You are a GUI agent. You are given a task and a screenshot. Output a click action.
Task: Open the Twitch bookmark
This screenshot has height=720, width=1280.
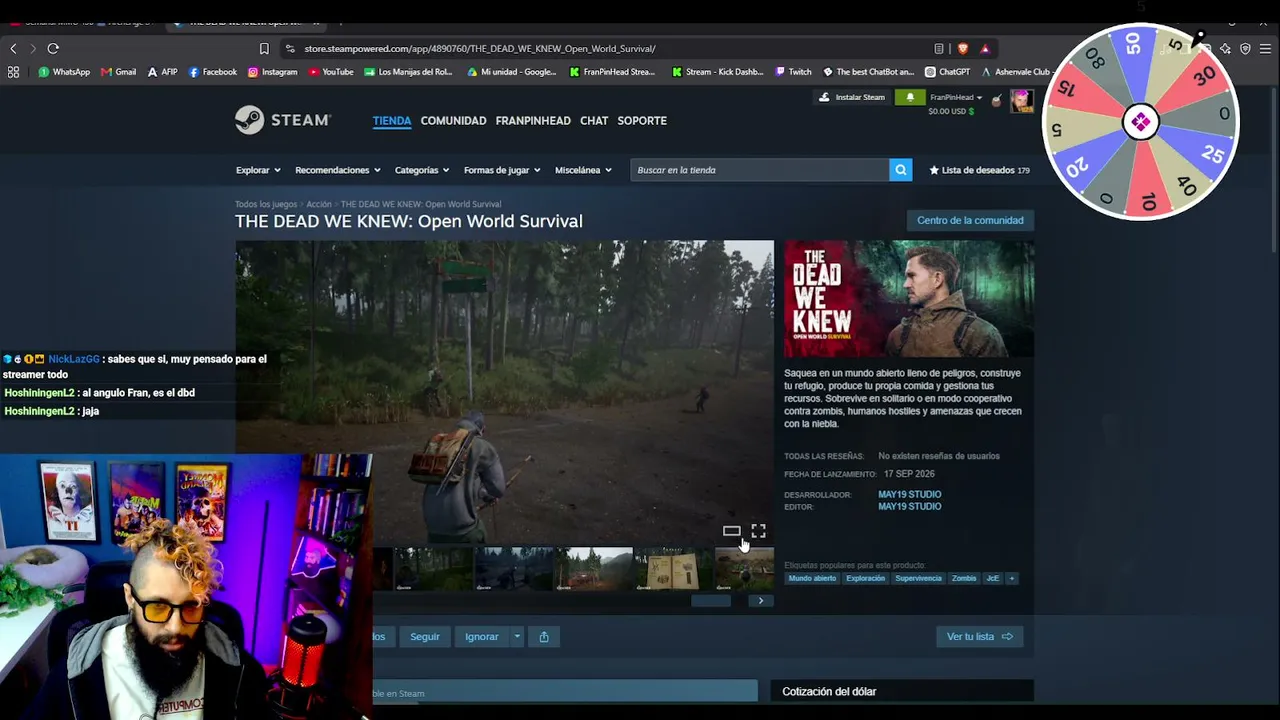click(x=794, y=72)
